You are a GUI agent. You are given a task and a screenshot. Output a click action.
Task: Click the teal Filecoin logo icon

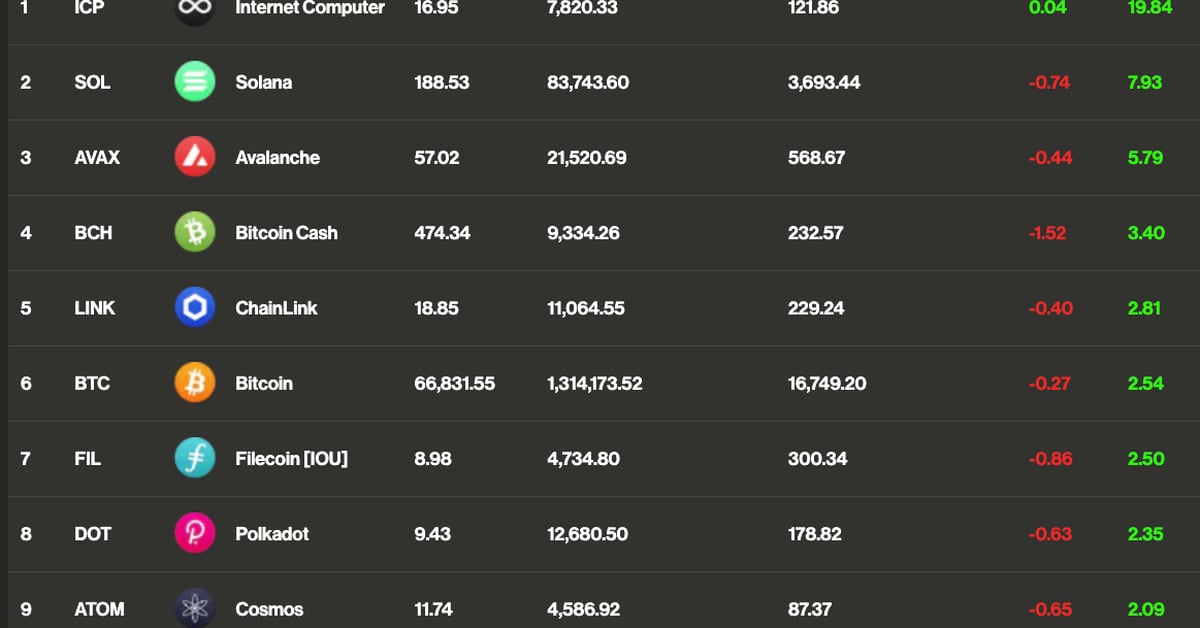(x=194, y=458)
